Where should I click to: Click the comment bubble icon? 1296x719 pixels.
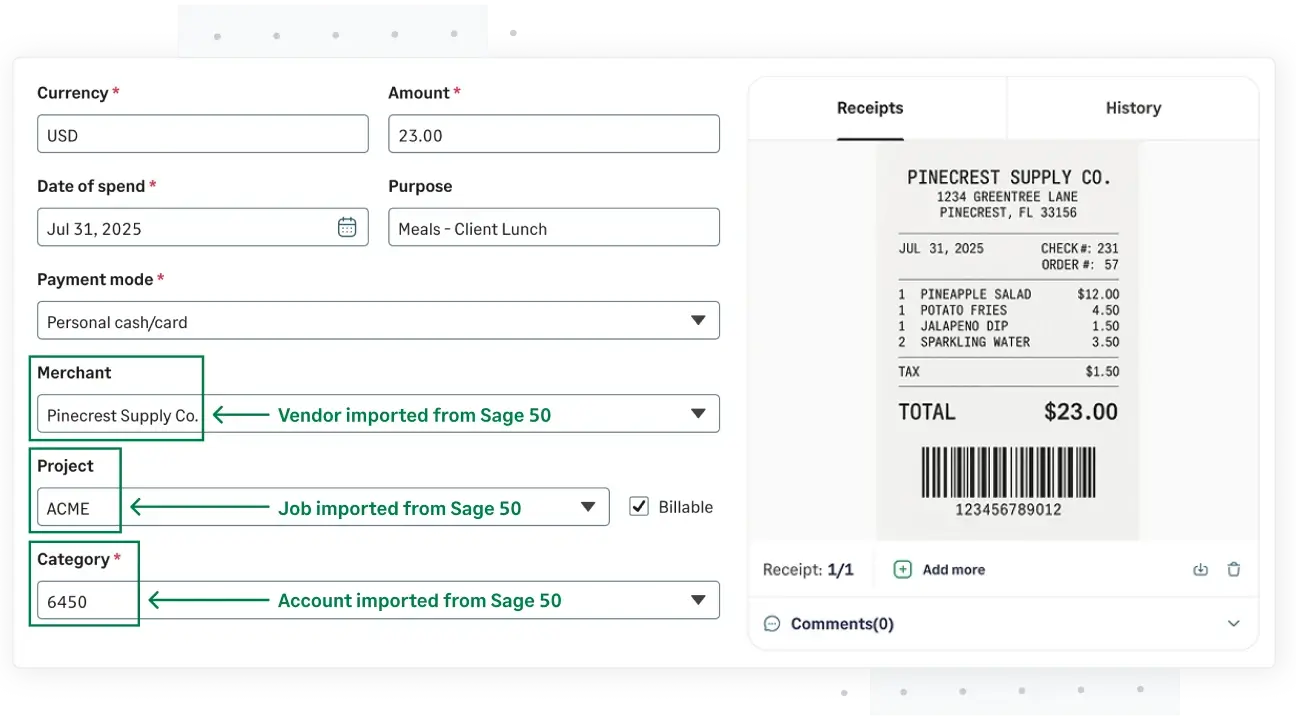click(x=771, y=623)
